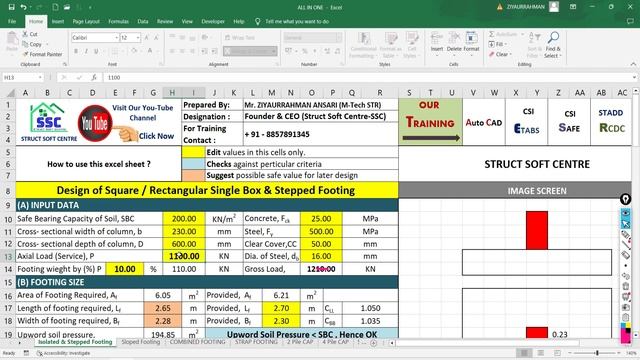Switch to the Sloped Footing sheet tab

click(x=141, y=342)
